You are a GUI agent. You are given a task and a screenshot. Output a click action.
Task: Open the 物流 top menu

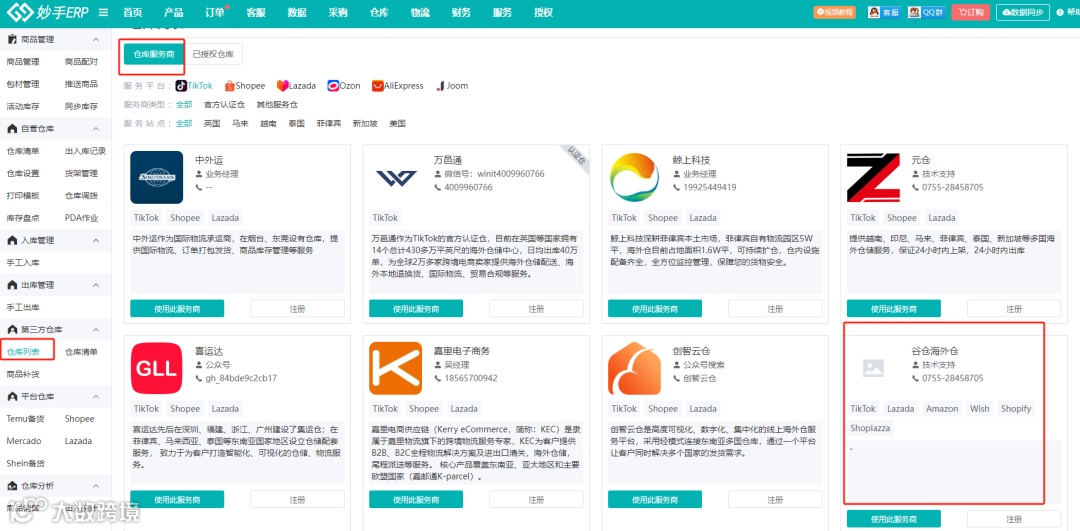420,12
